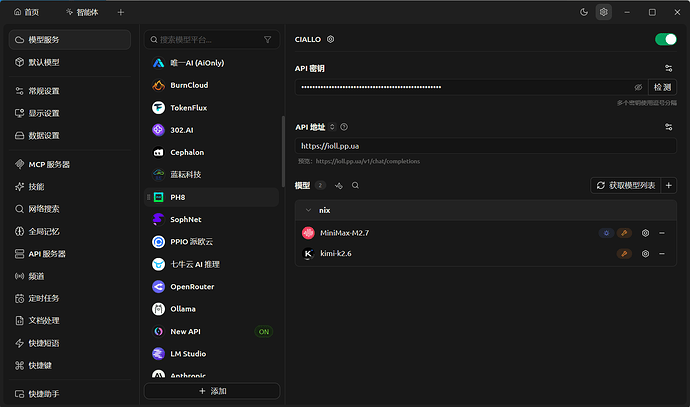Select 模型服务 in settings sidebar
The height and width of the screenshot is (407, 690).
pos(70,40)
